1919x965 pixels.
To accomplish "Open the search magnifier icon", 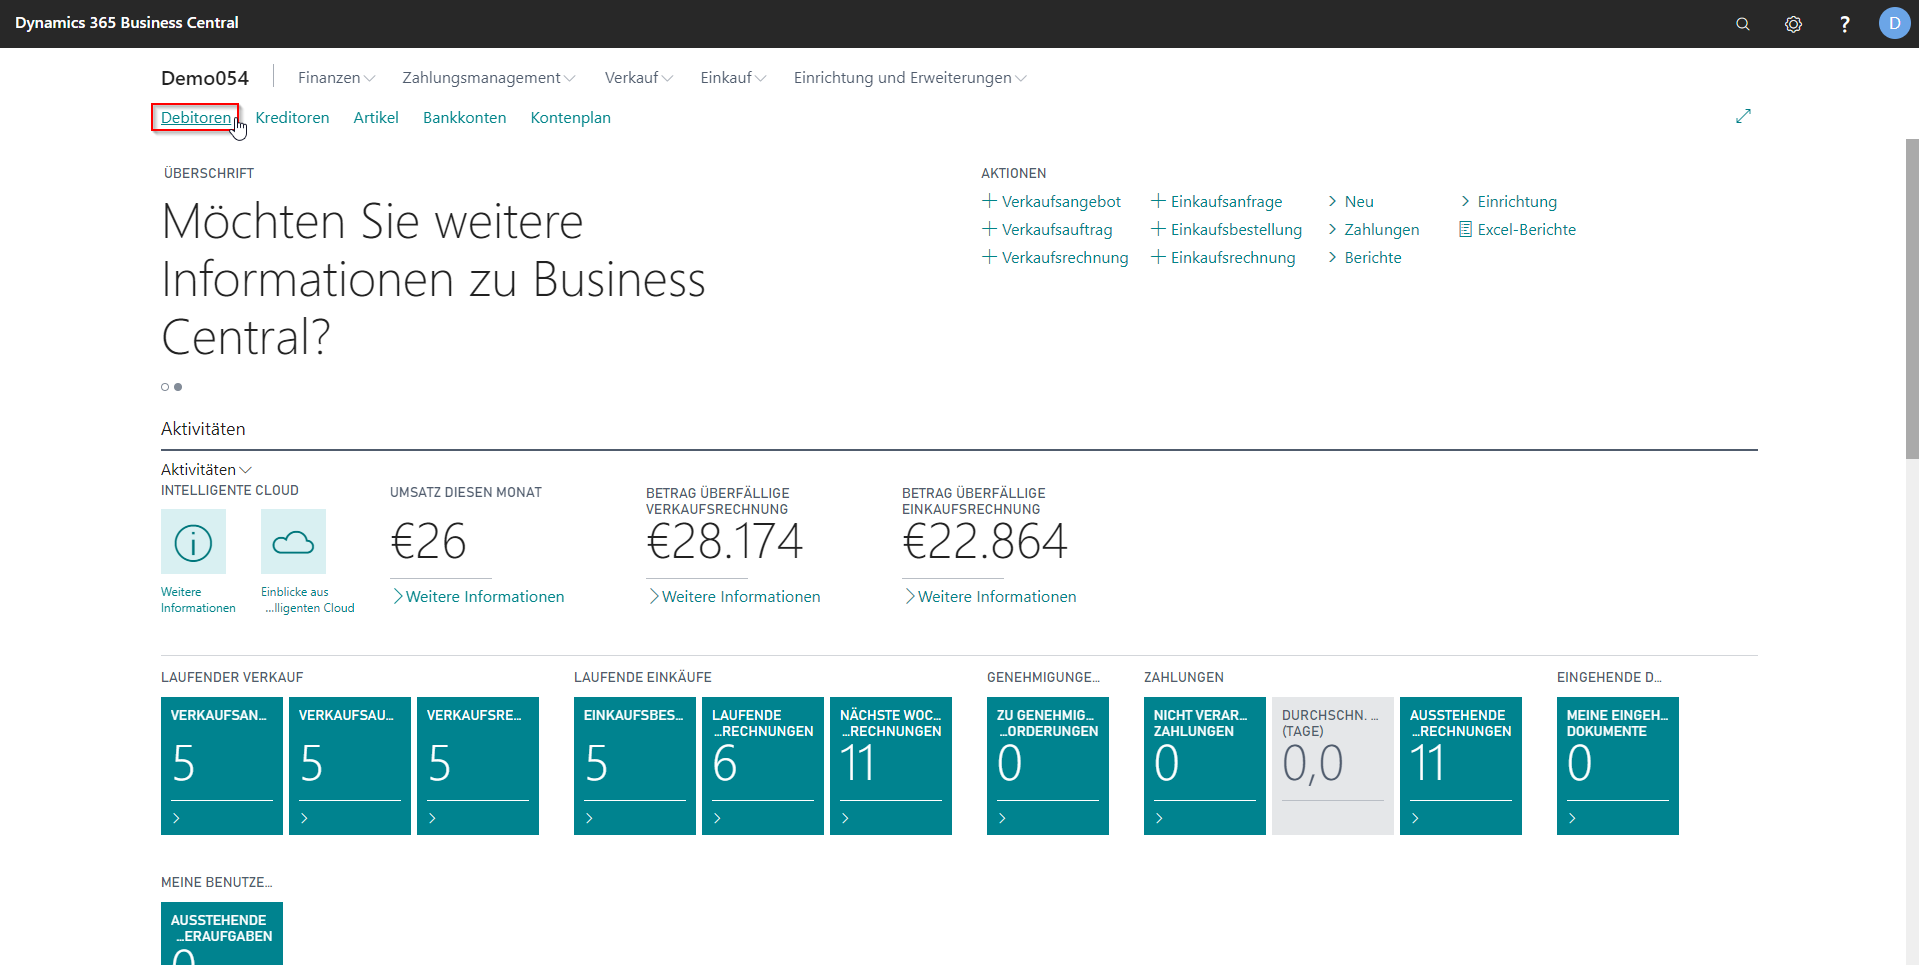I will [x=1742, y=24].
